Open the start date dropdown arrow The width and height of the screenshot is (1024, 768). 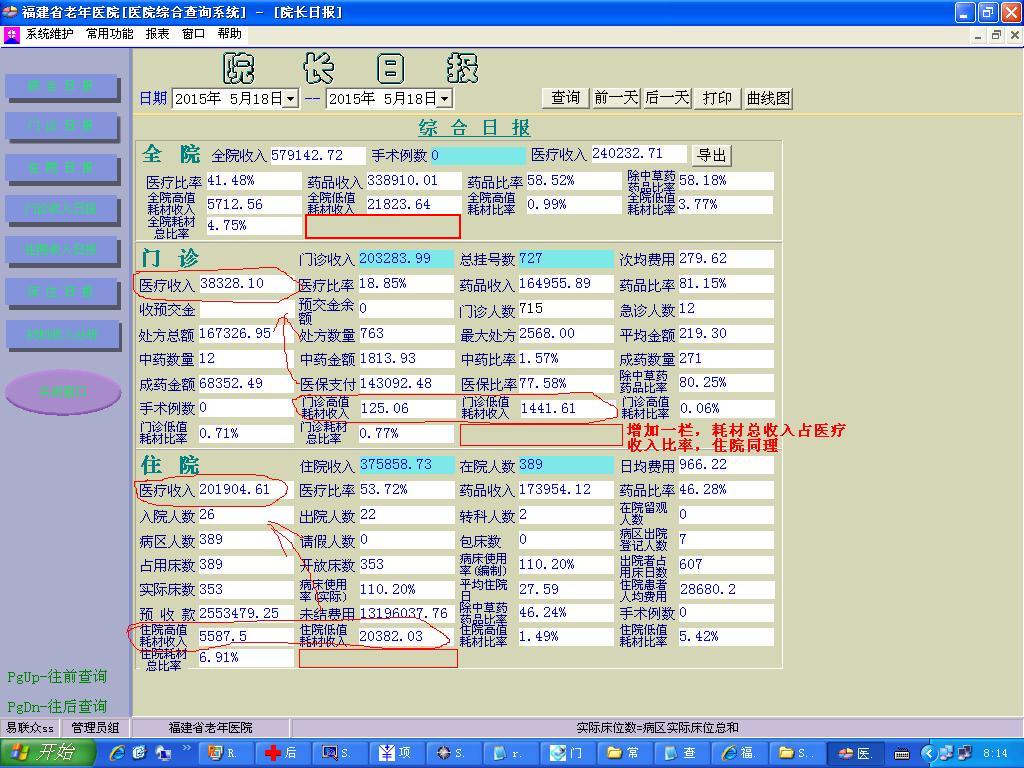[291, 99]
